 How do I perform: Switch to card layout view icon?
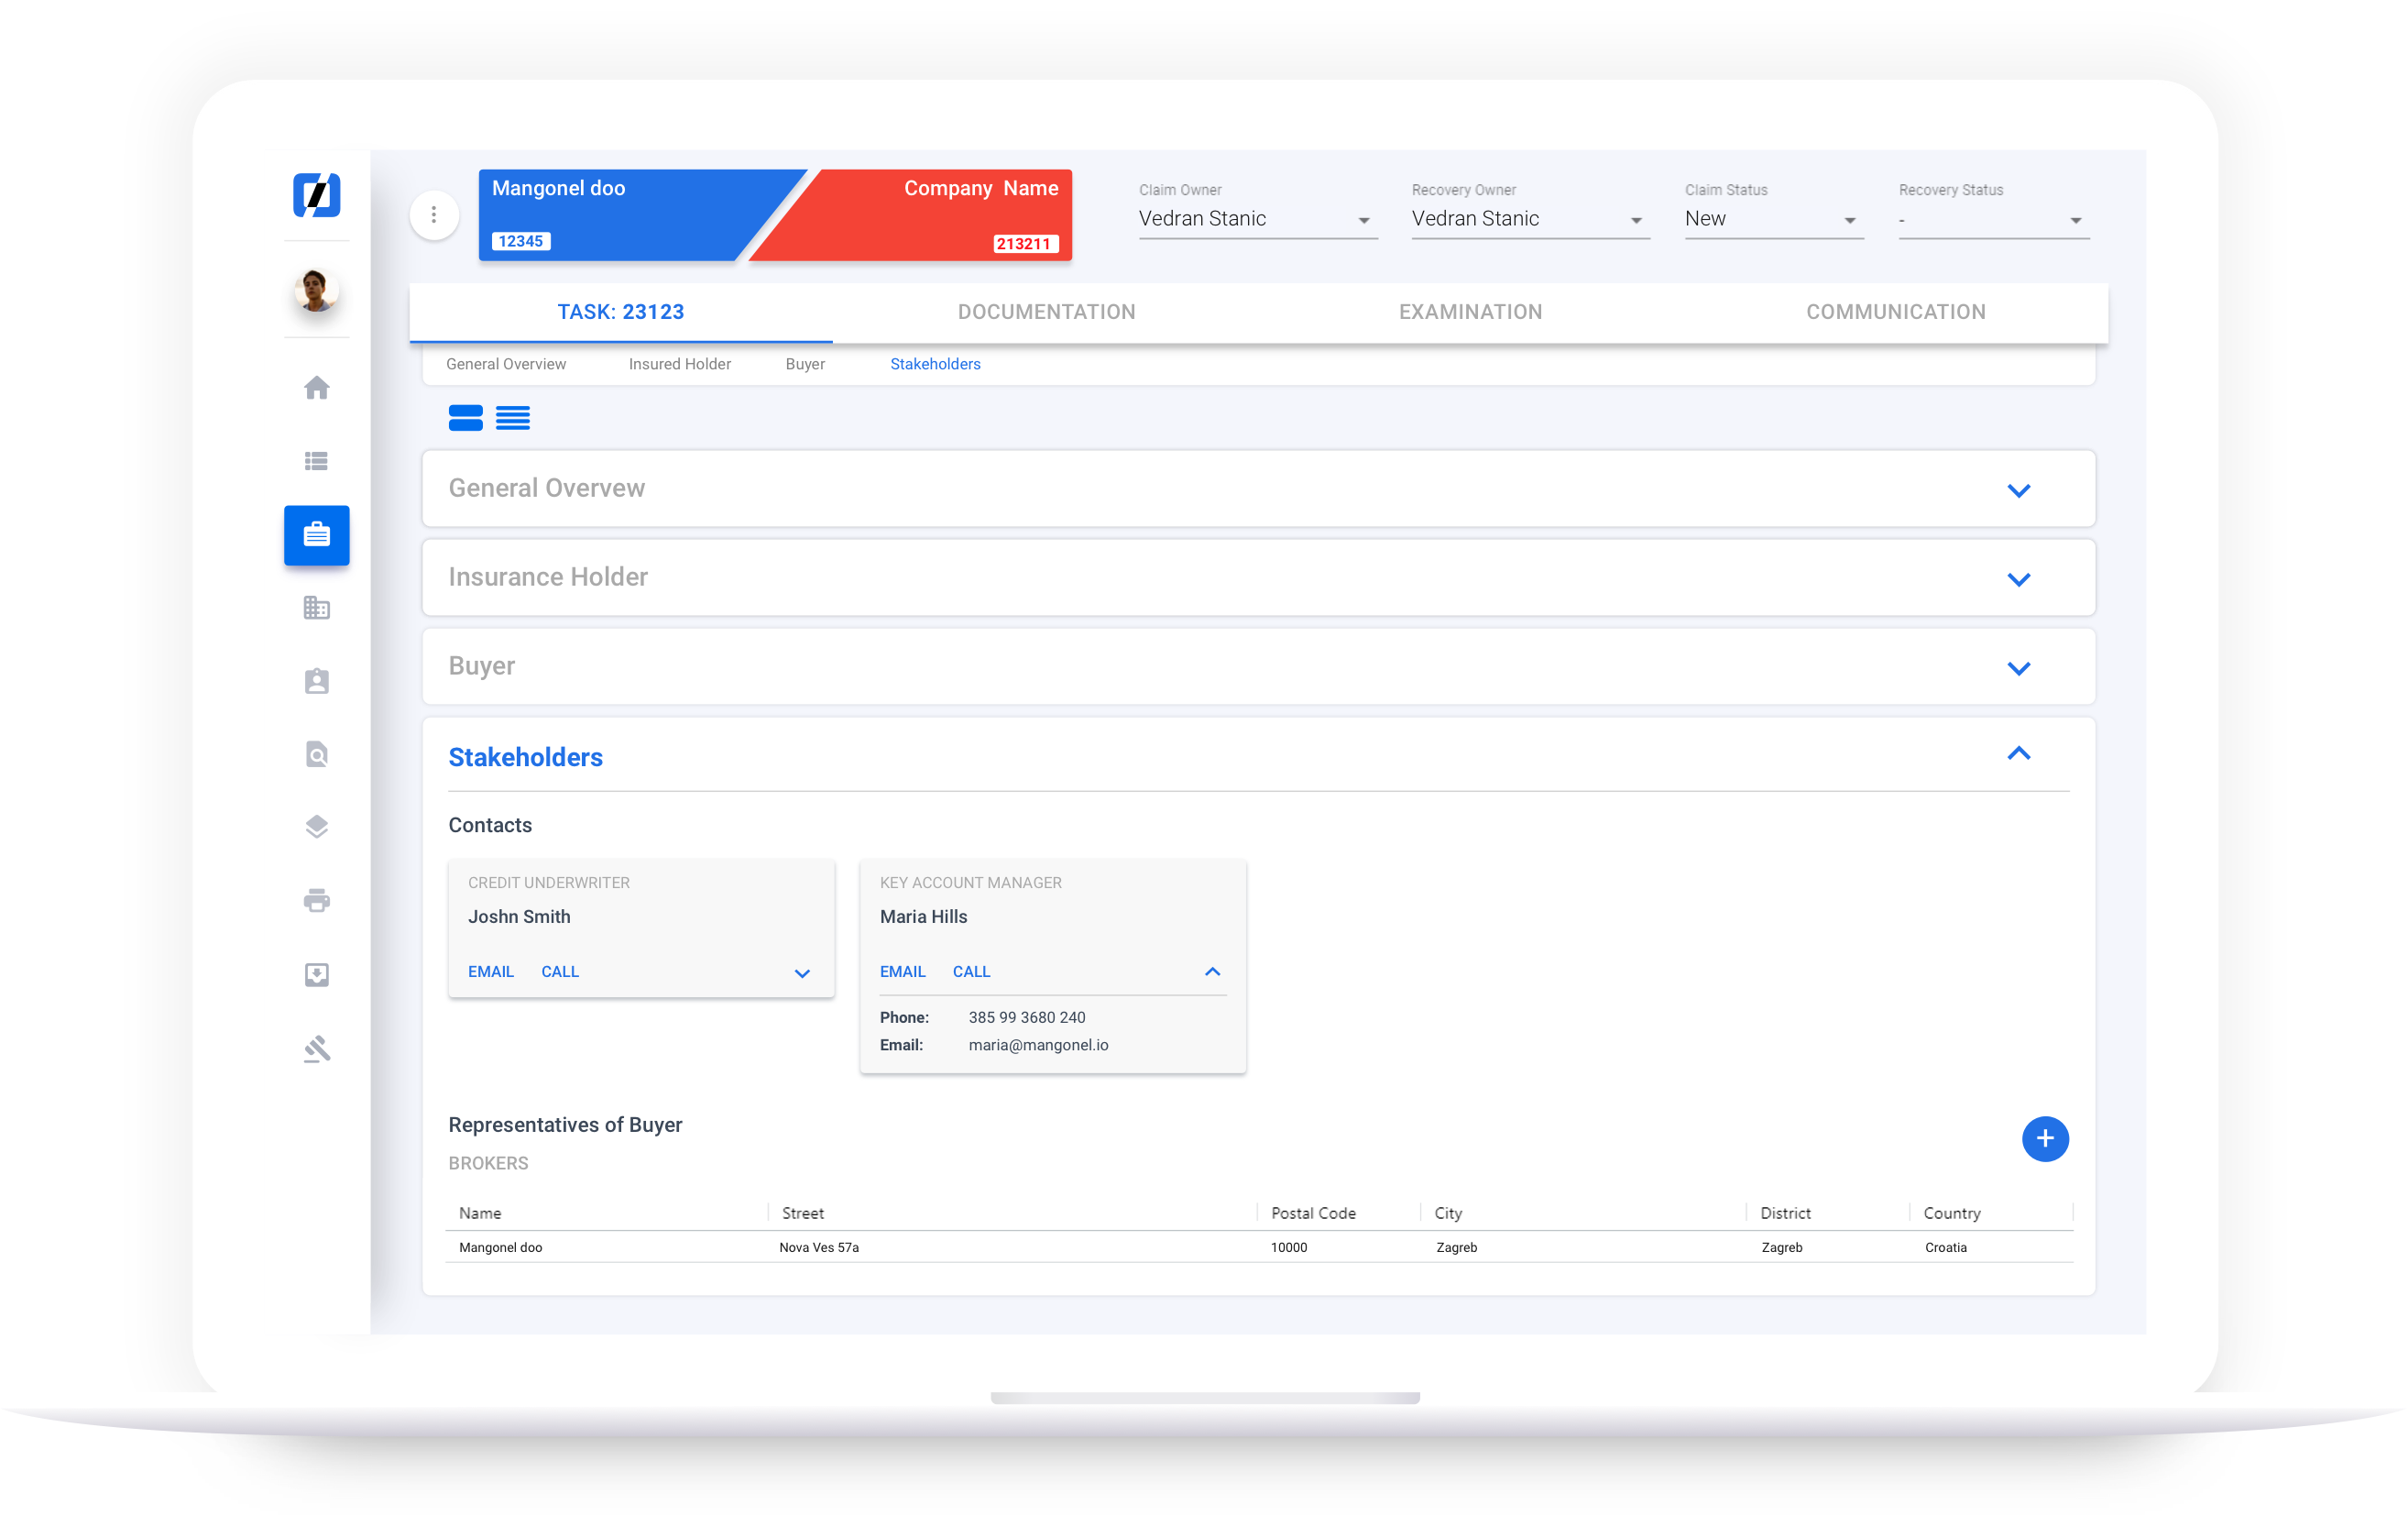tap(465, 418)
